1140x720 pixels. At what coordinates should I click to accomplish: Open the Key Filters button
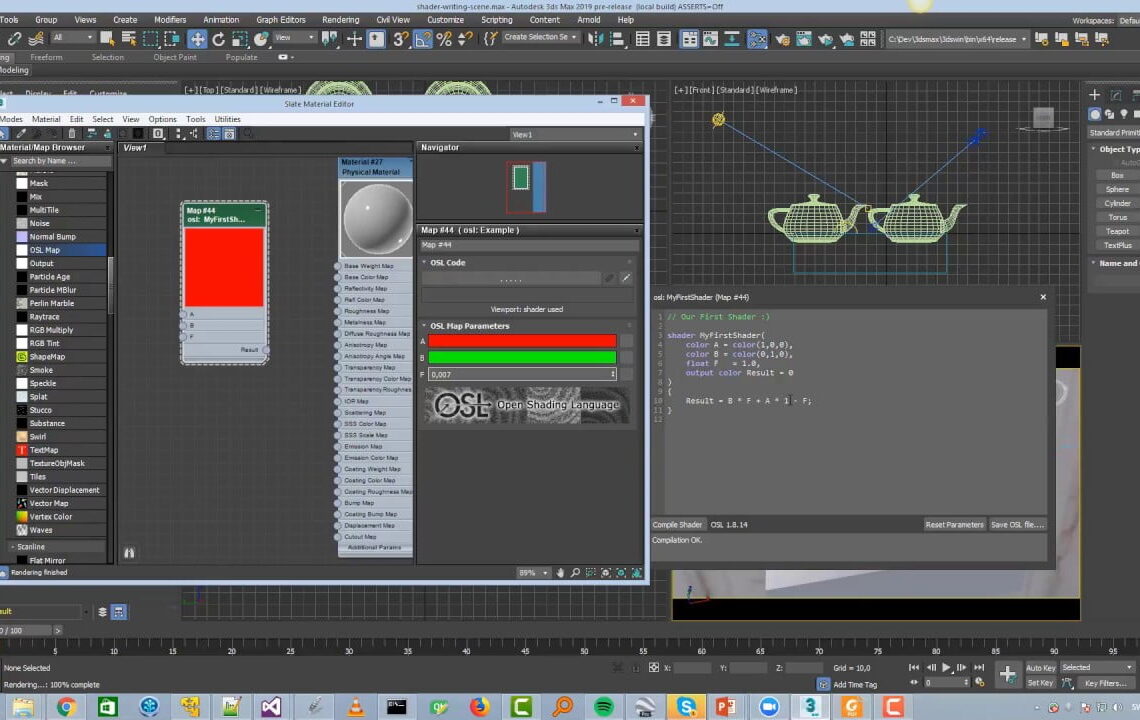[1106, 683]
